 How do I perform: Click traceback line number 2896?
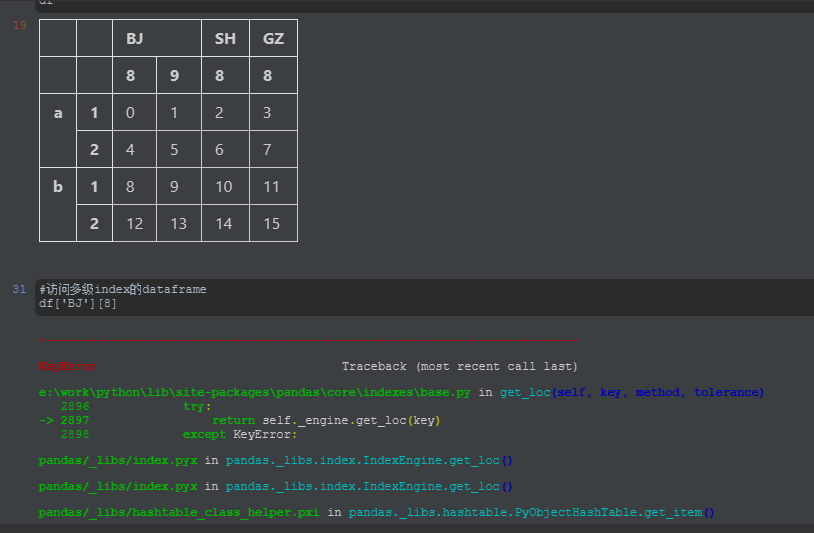(x=75, y=406)
